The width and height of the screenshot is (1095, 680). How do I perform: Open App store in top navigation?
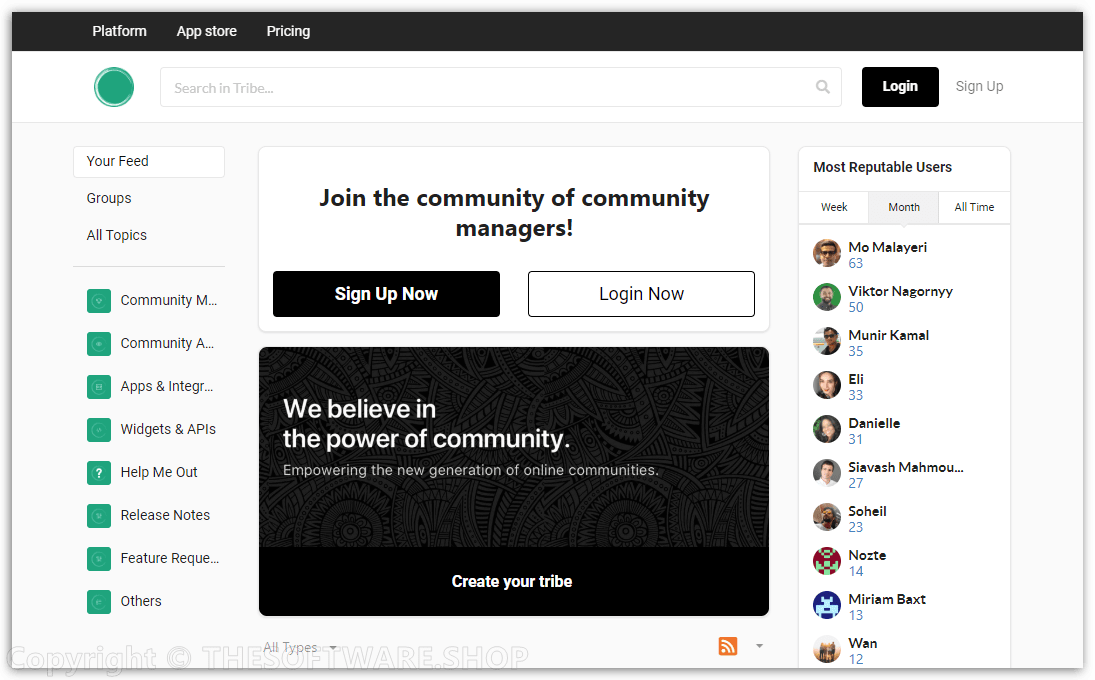click(207, 31)
